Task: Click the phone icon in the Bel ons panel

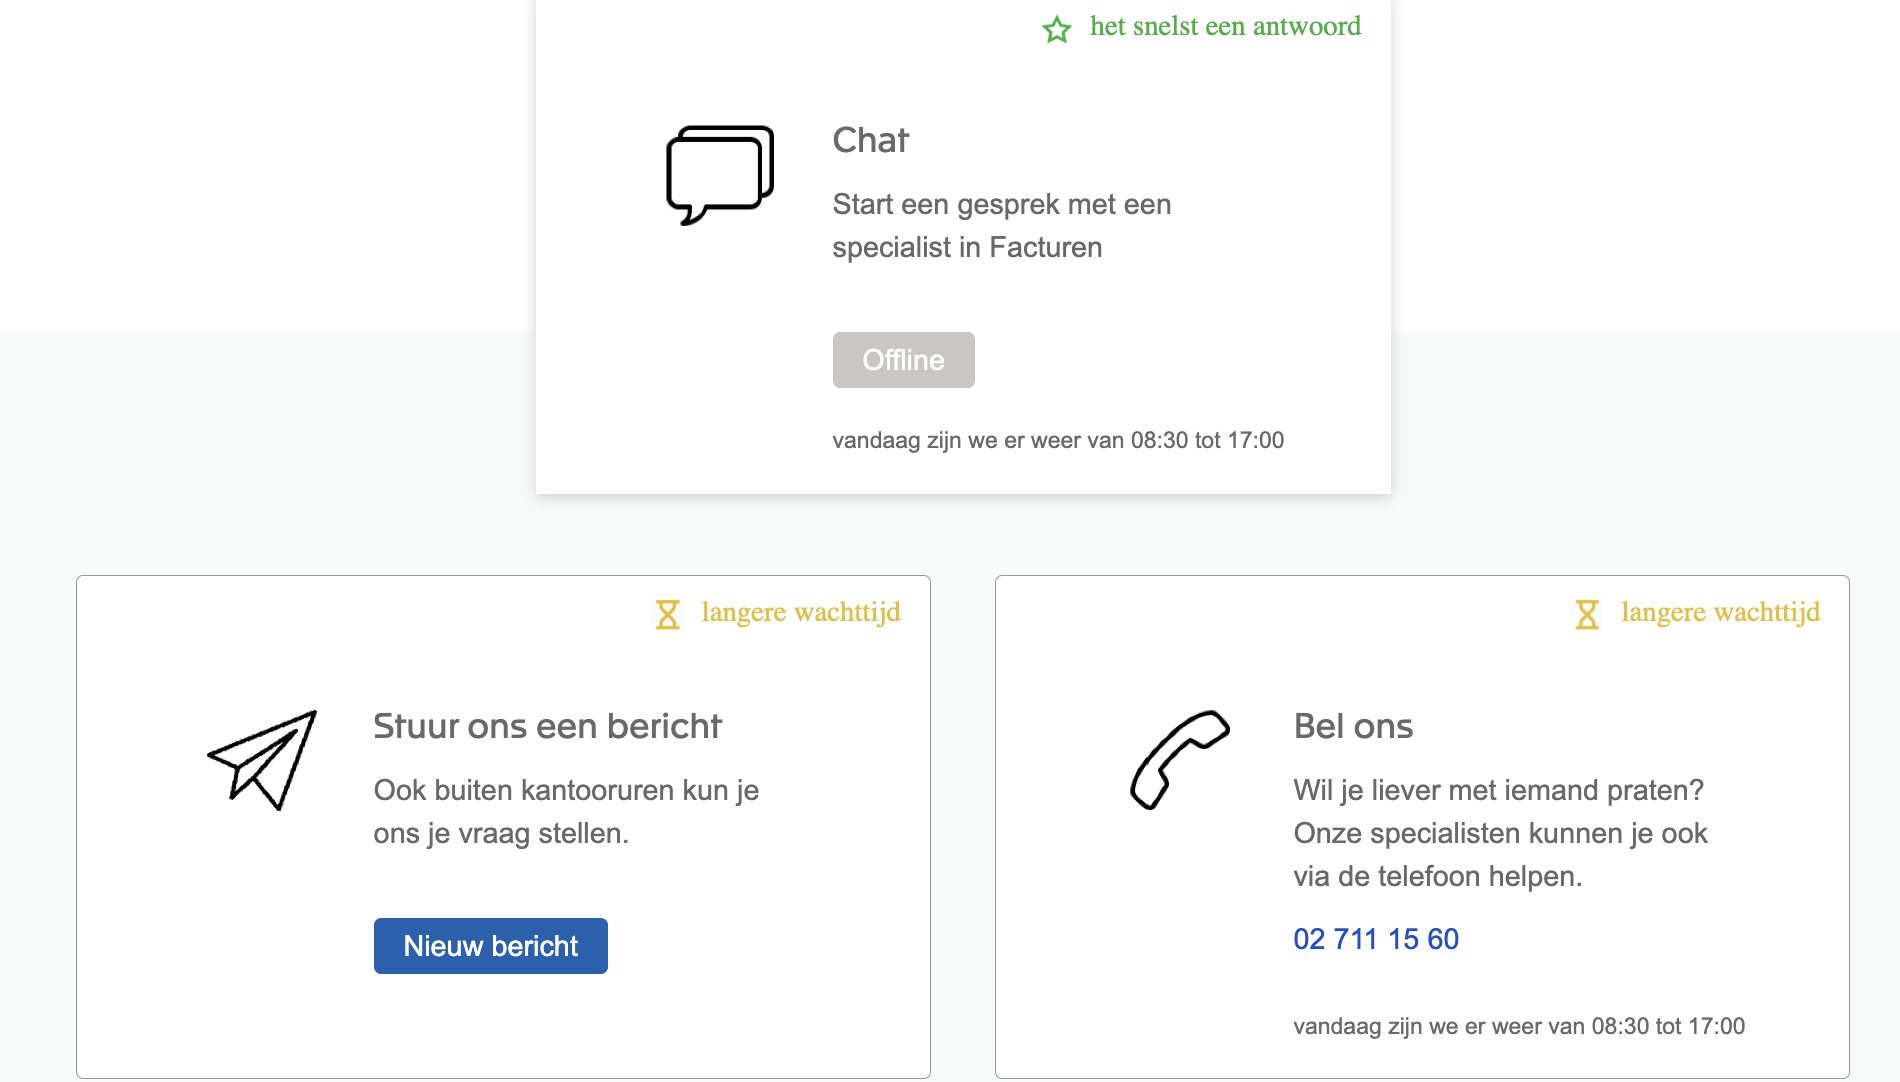Action: 1178,758
